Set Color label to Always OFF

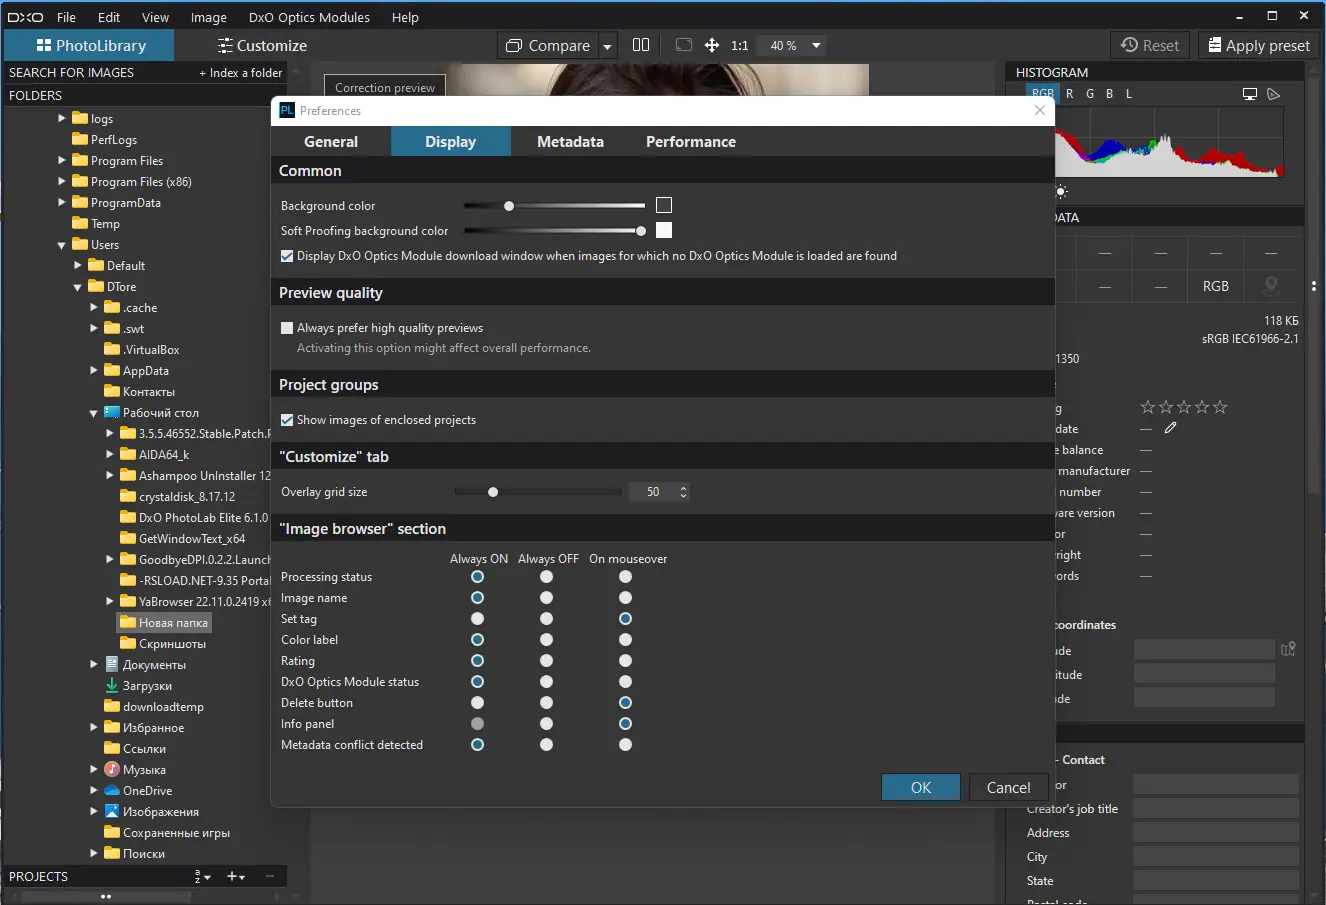click(x=546, y=640)
